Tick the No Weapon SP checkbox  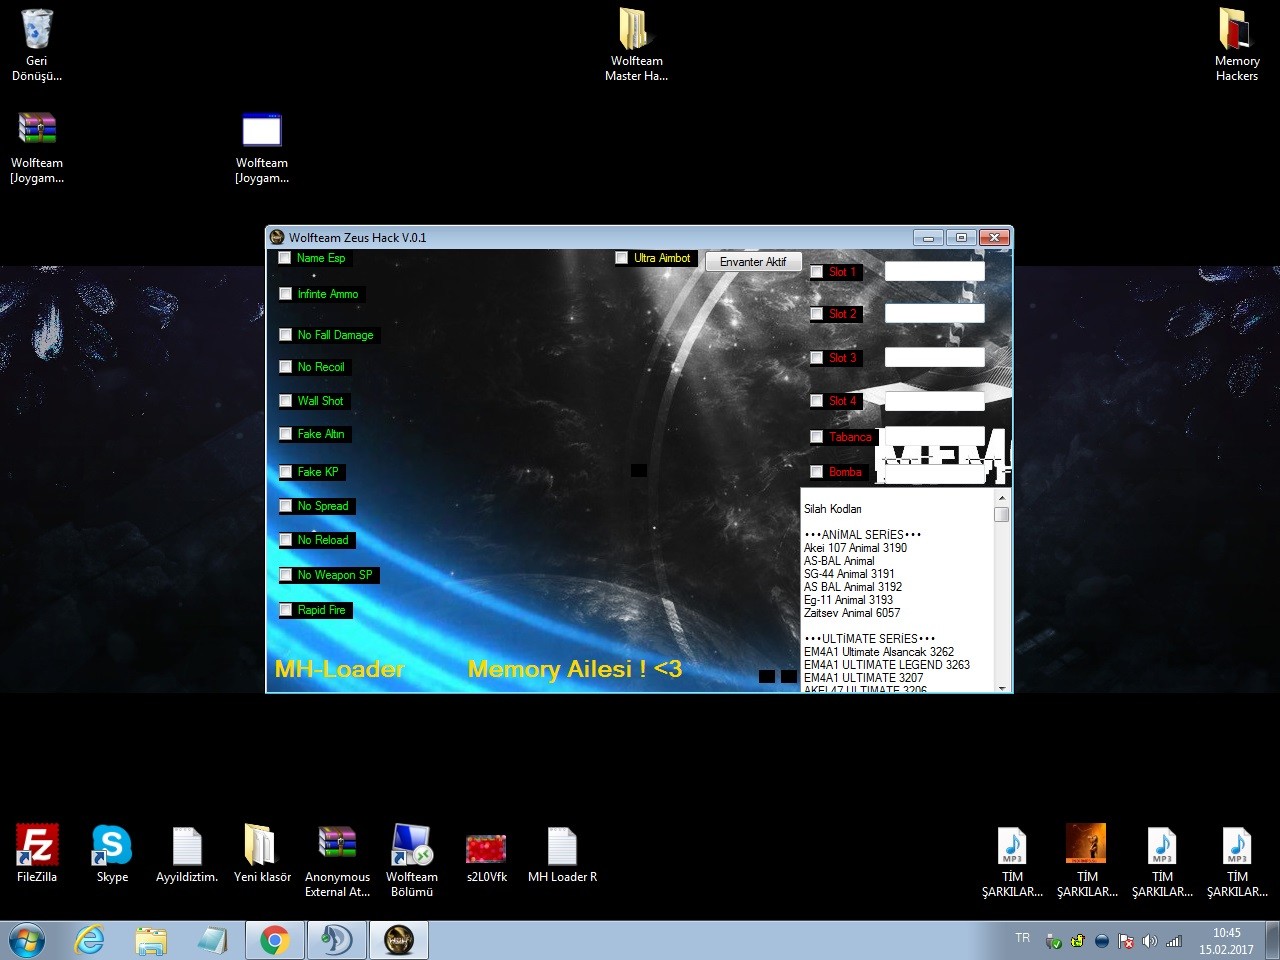pos(286,575)
